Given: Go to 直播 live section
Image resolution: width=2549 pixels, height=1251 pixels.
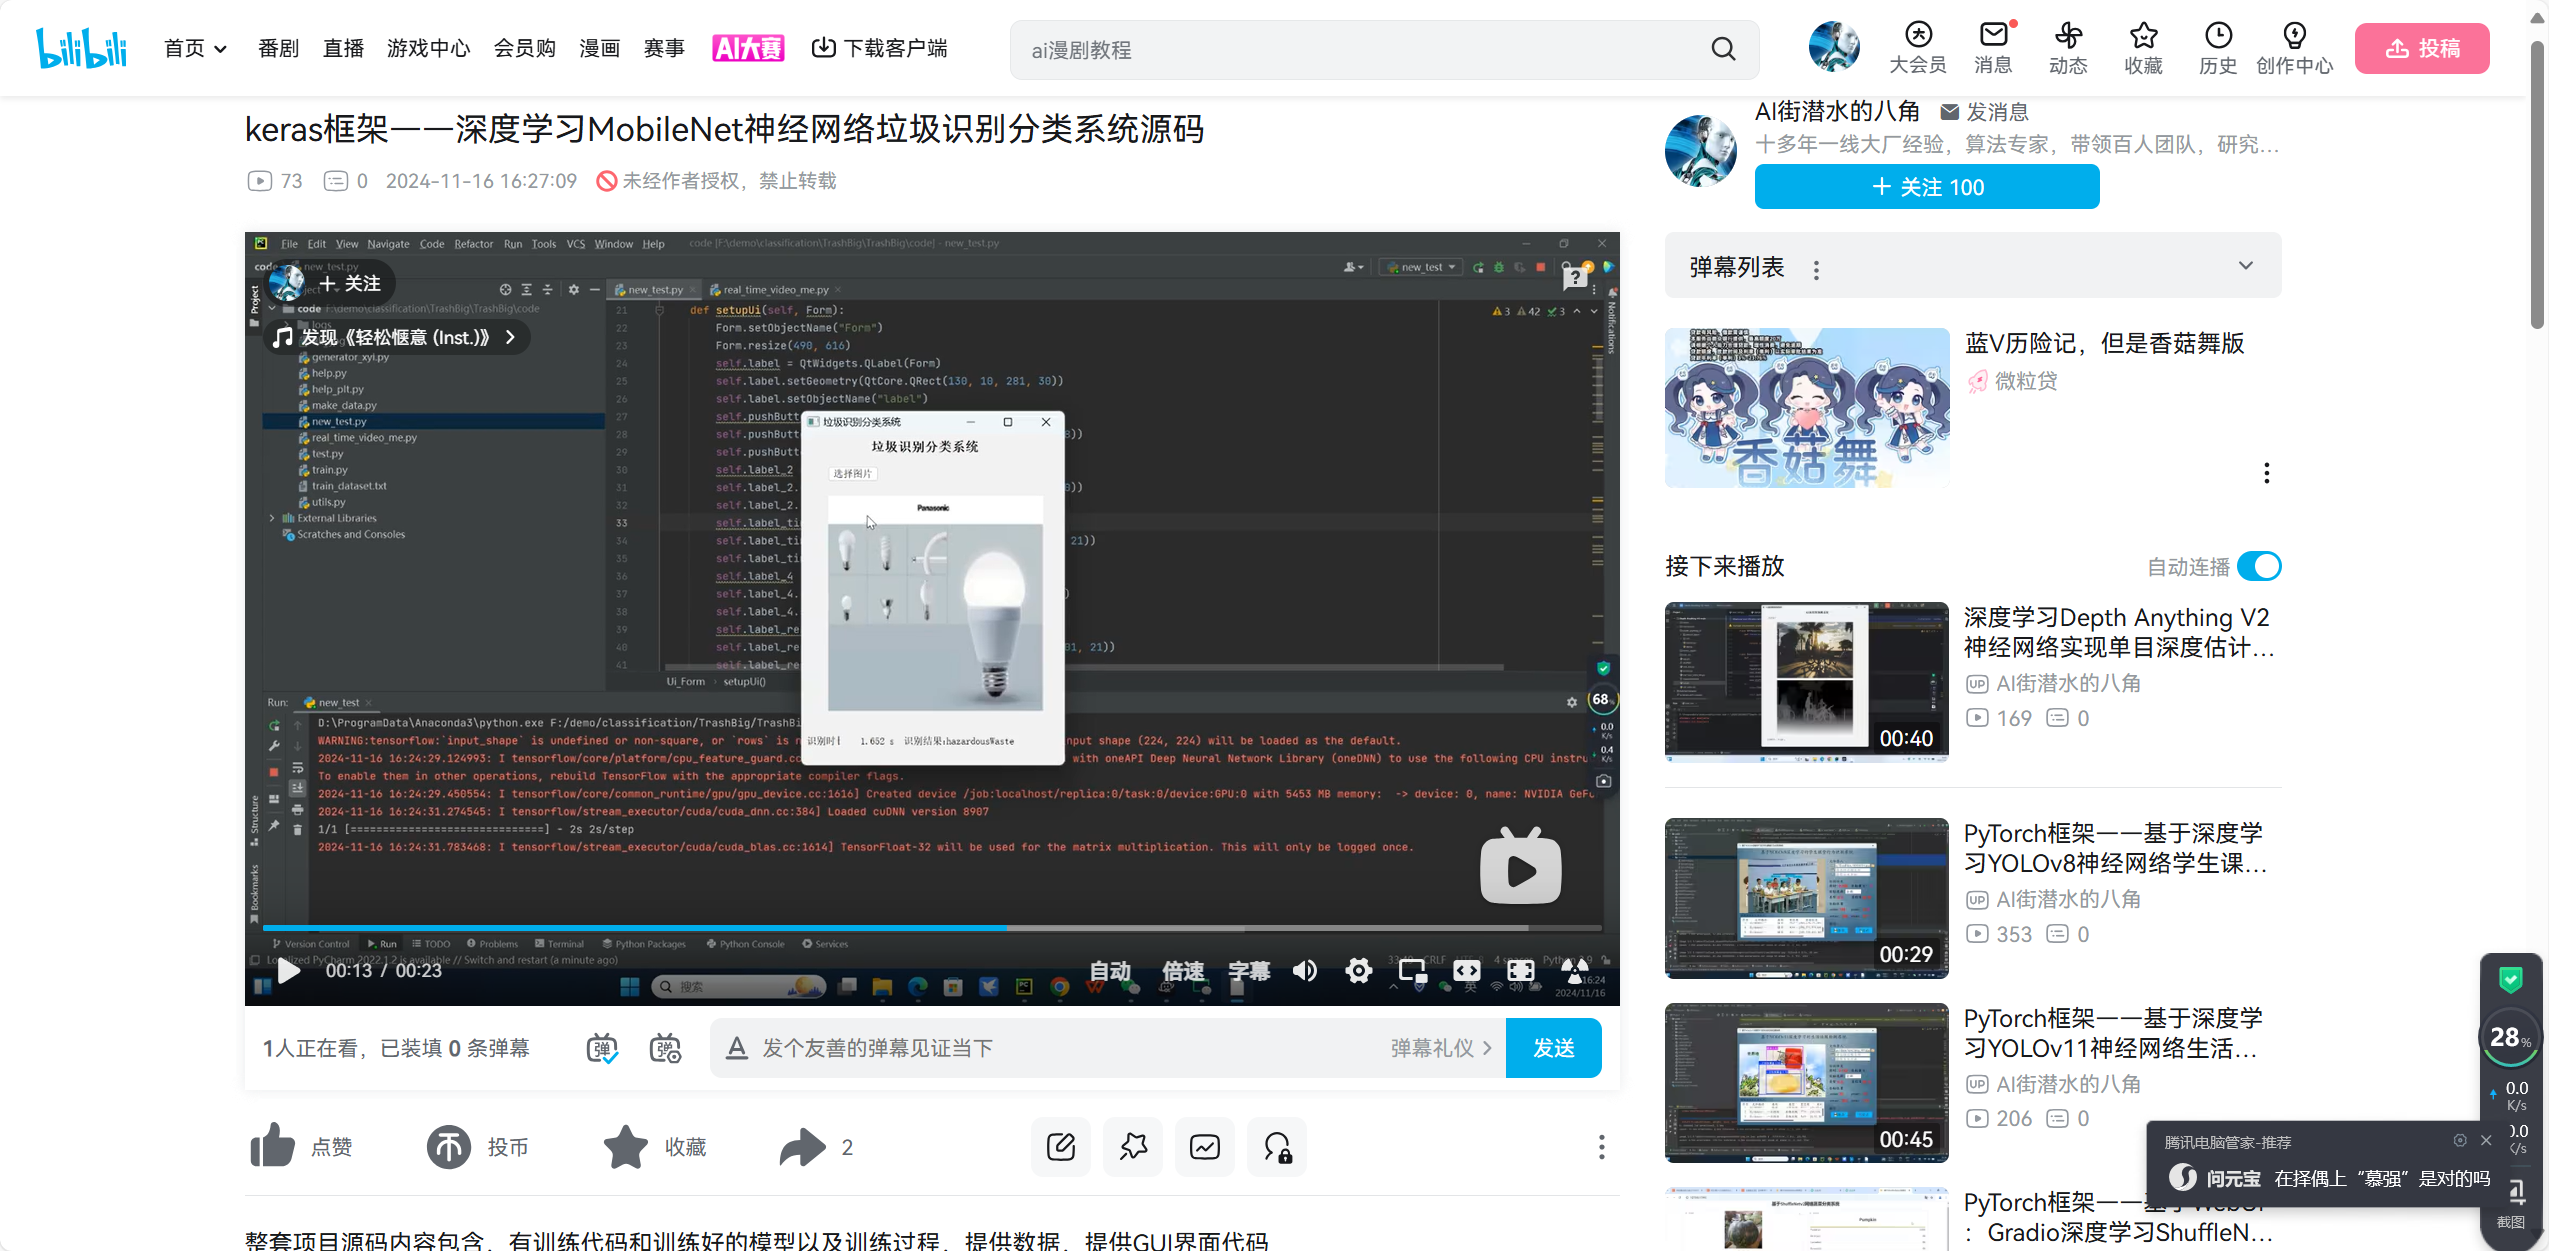Looking at the screenshot, I should click(x=343, y=48).
